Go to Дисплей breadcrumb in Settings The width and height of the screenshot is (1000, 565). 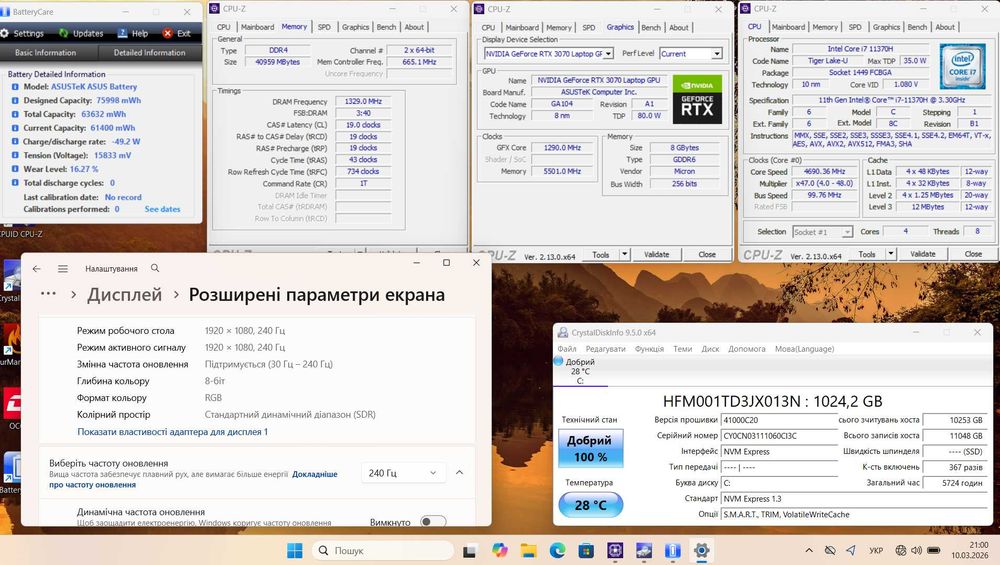(x=124, y=295)
